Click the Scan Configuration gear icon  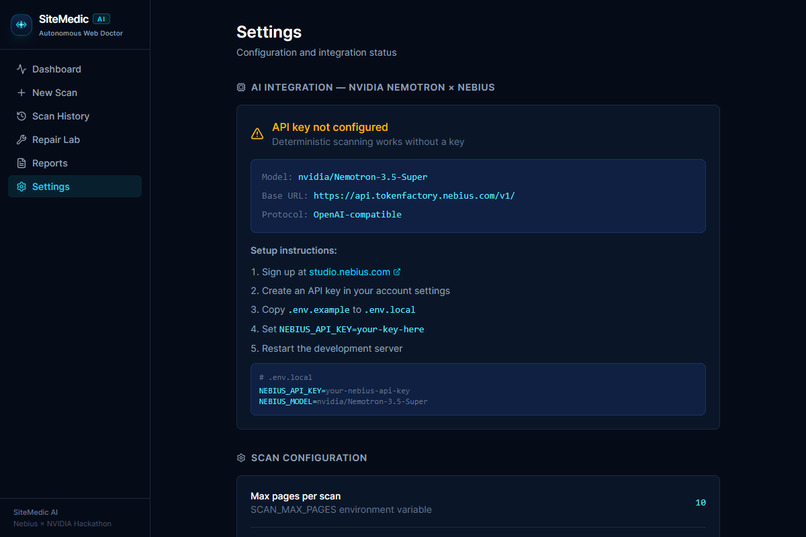241,458
